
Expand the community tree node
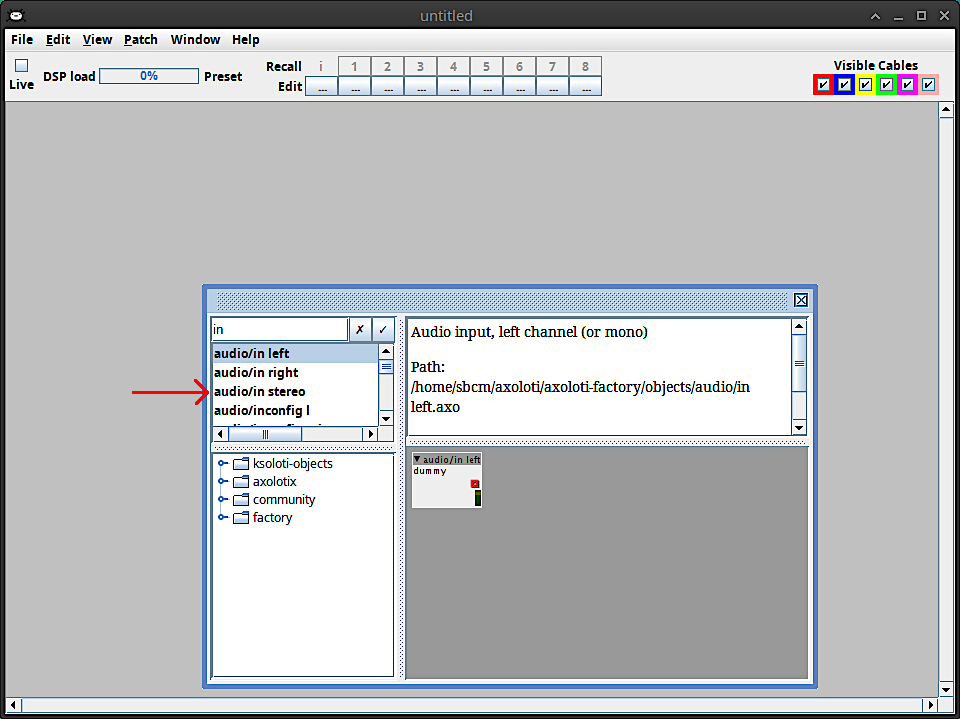point(223,500)
